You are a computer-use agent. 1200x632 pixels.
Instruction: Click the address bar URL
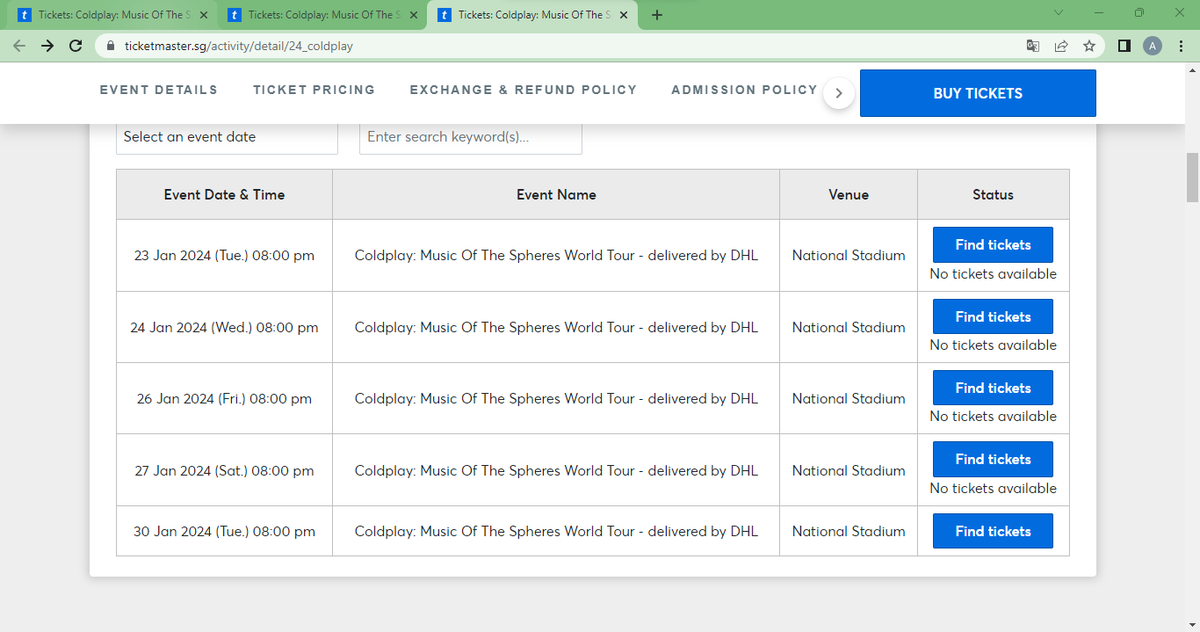point(238,46)
